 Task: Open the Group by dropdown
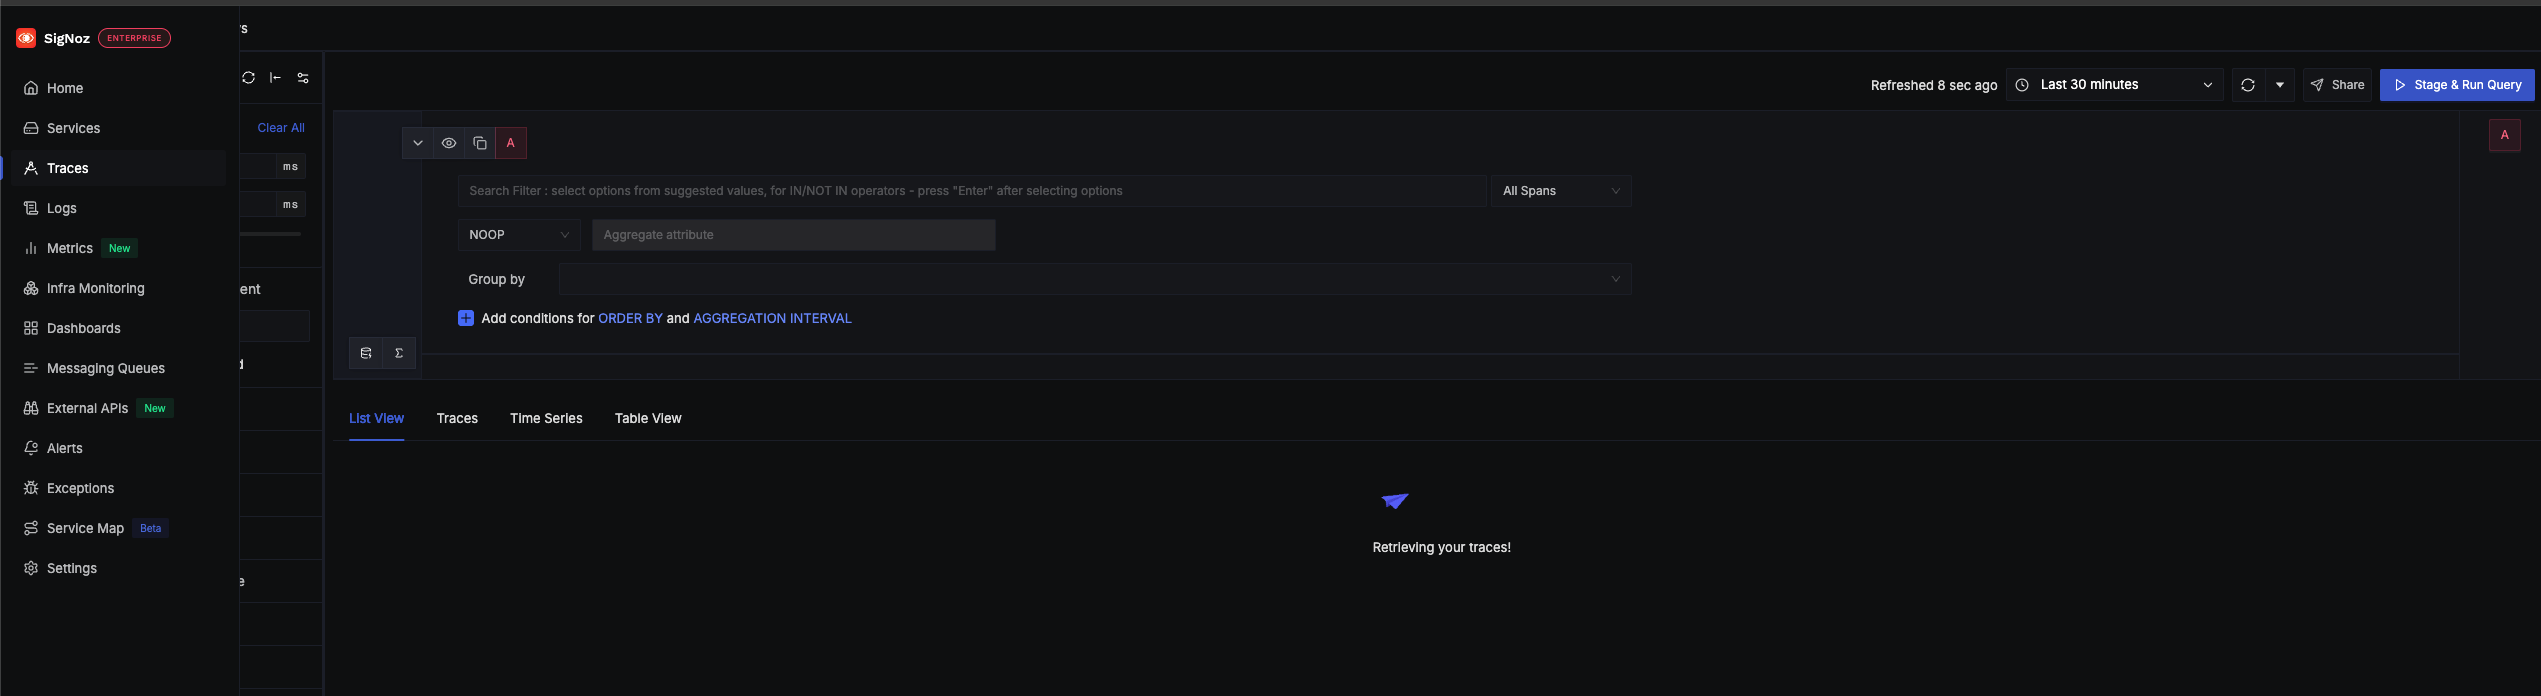(x=1095, y=279)
